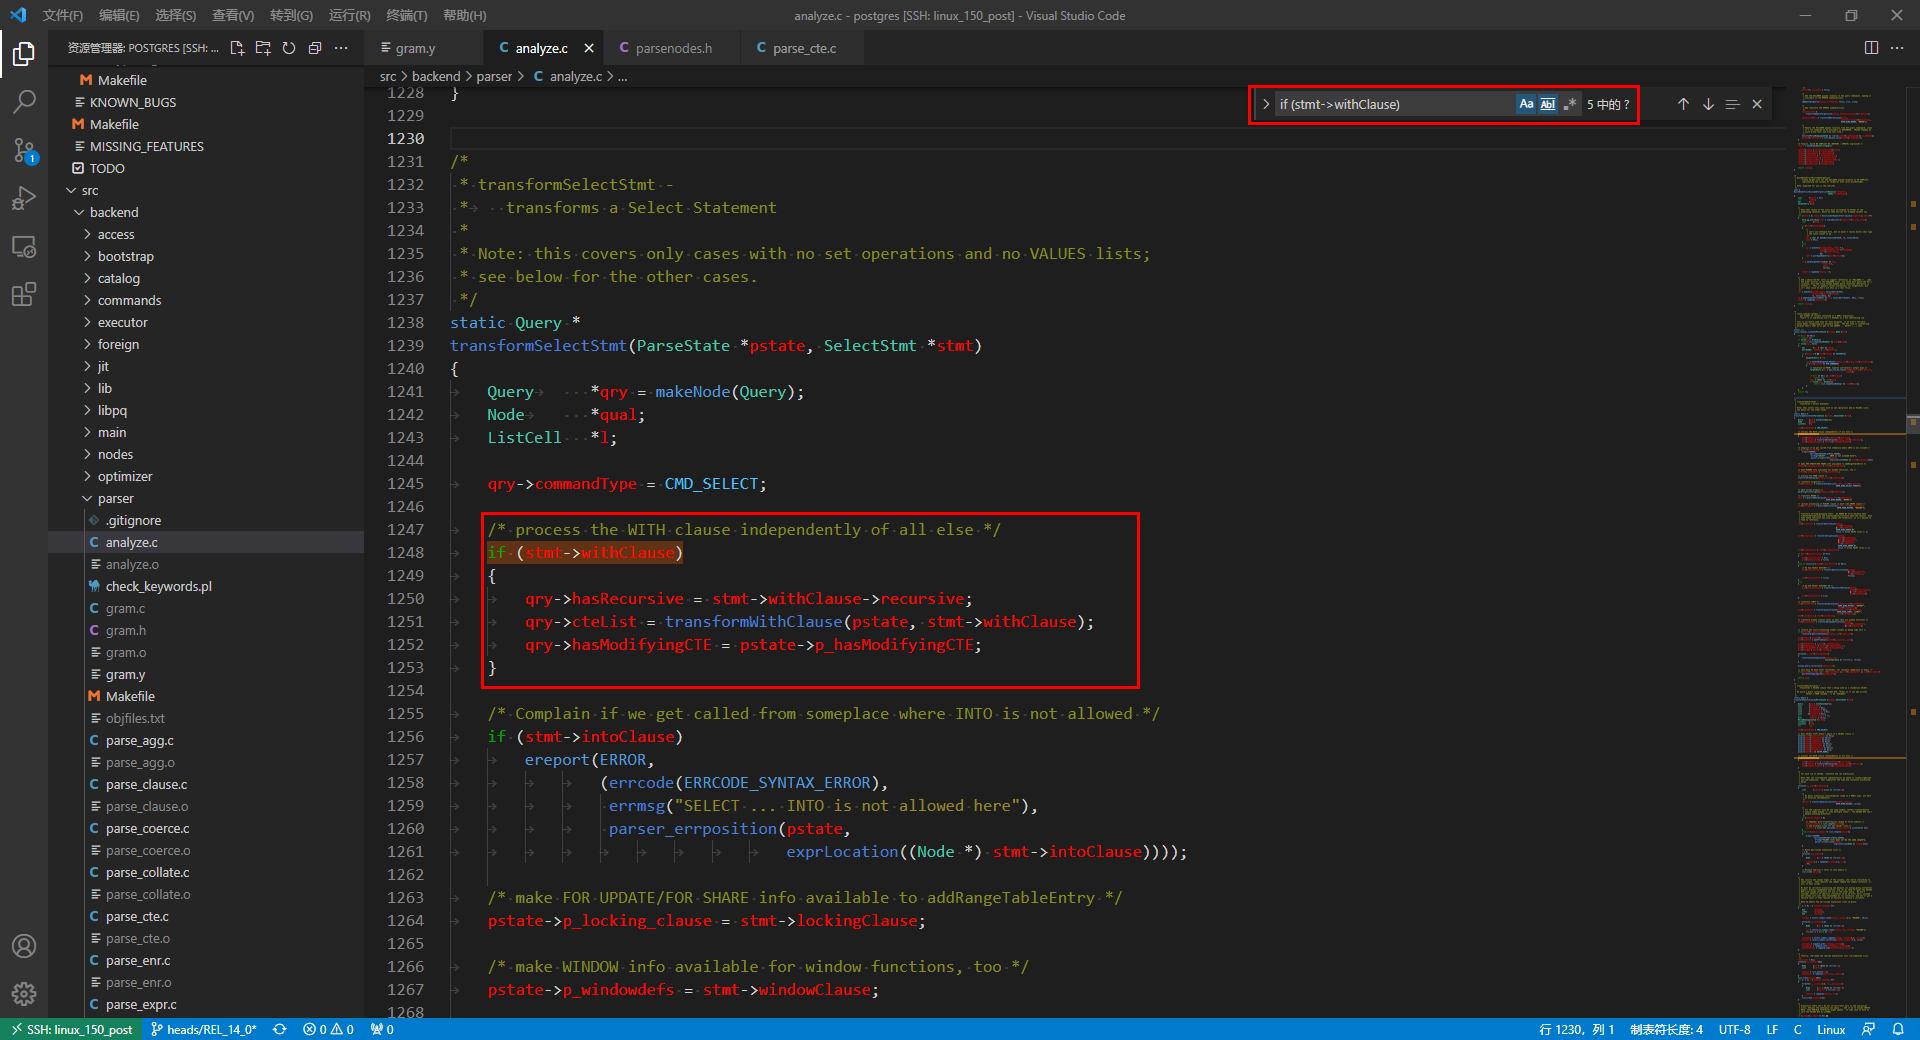Click the heads/REL_14_0 branch indicator
1920x1040 pixels.
click(204, 1029)
